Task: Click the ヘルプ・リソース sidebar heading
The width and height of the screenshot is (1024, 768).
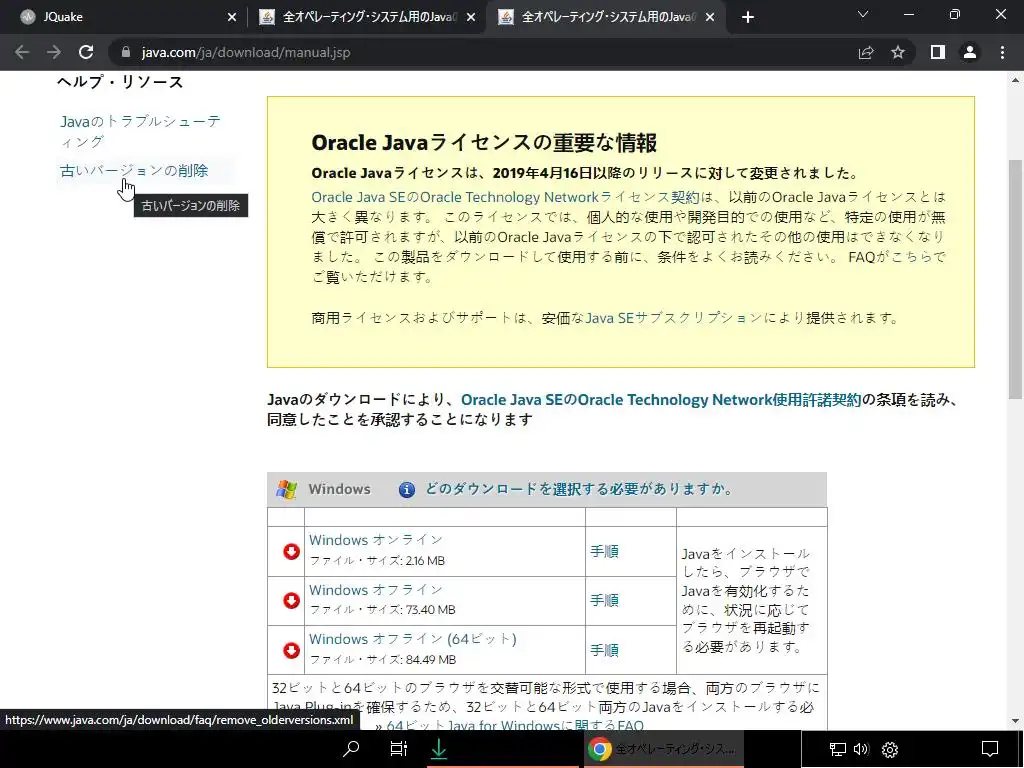Action: pos(120,82)
